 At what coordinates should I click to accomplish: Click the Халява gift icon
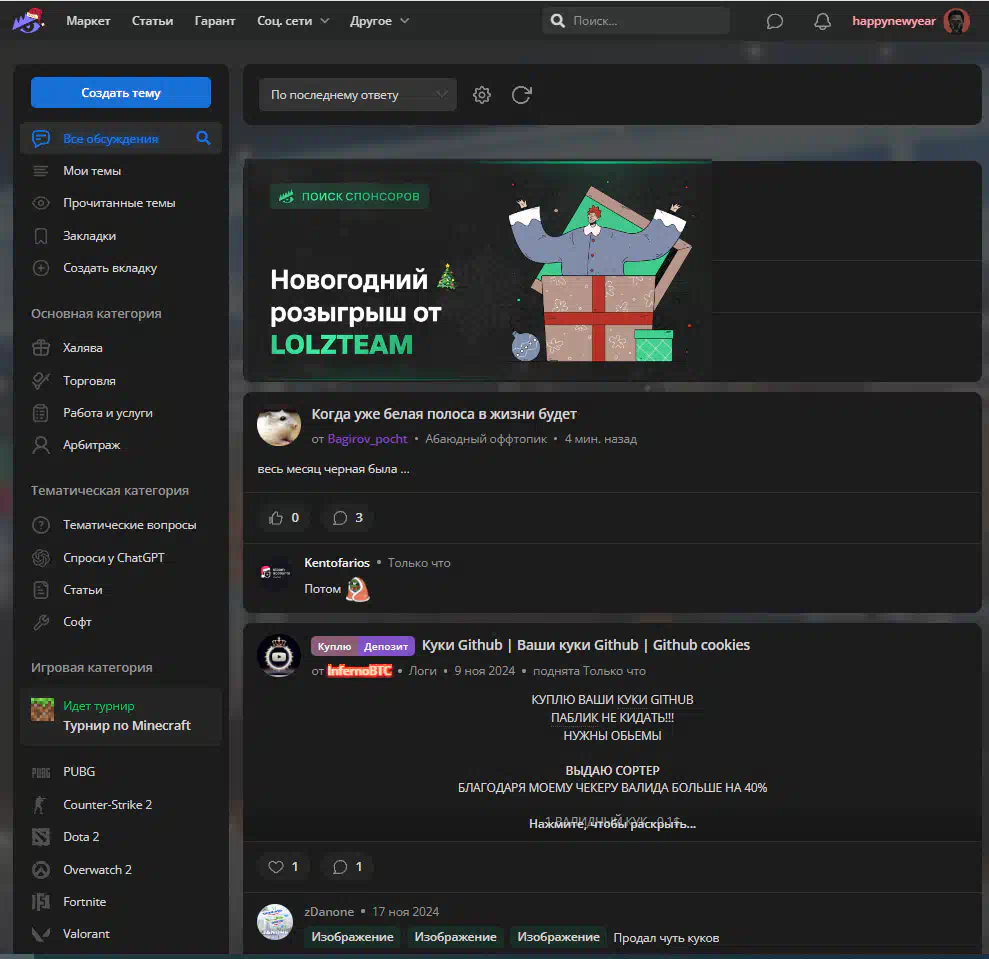click(x=41, y=348)
